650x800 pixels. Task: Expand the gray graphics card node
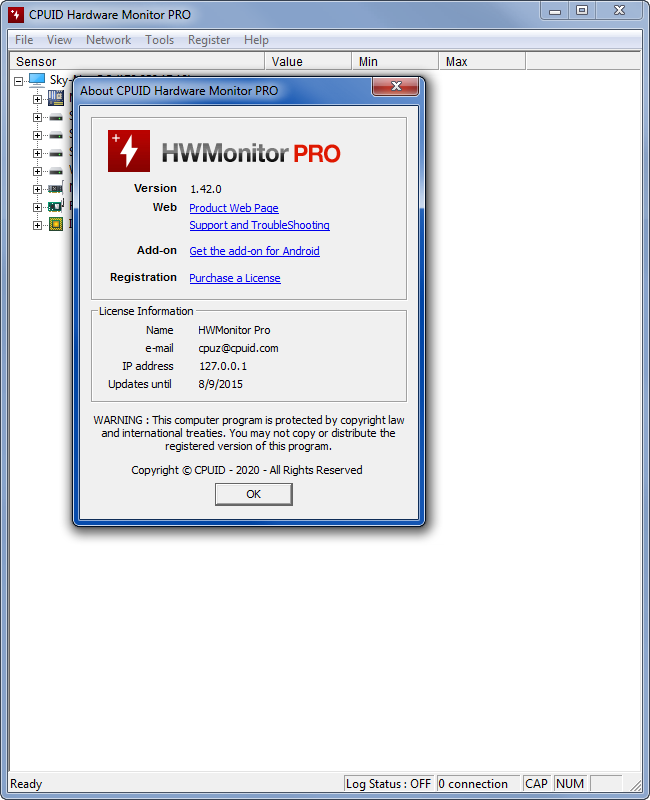[37, 189]
